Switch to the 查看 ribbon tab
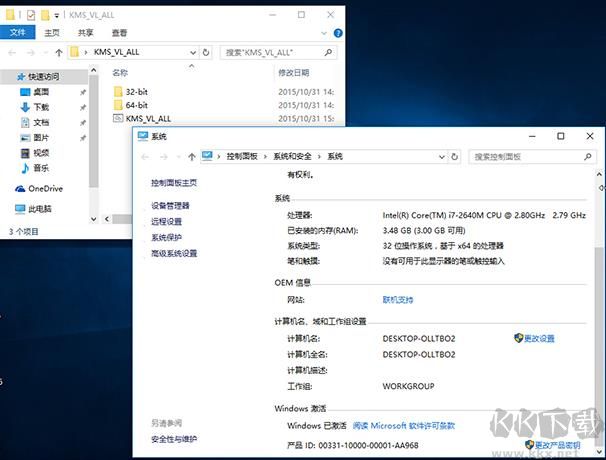Viewport: 606px width, 460px height. [x=119, y=33]
